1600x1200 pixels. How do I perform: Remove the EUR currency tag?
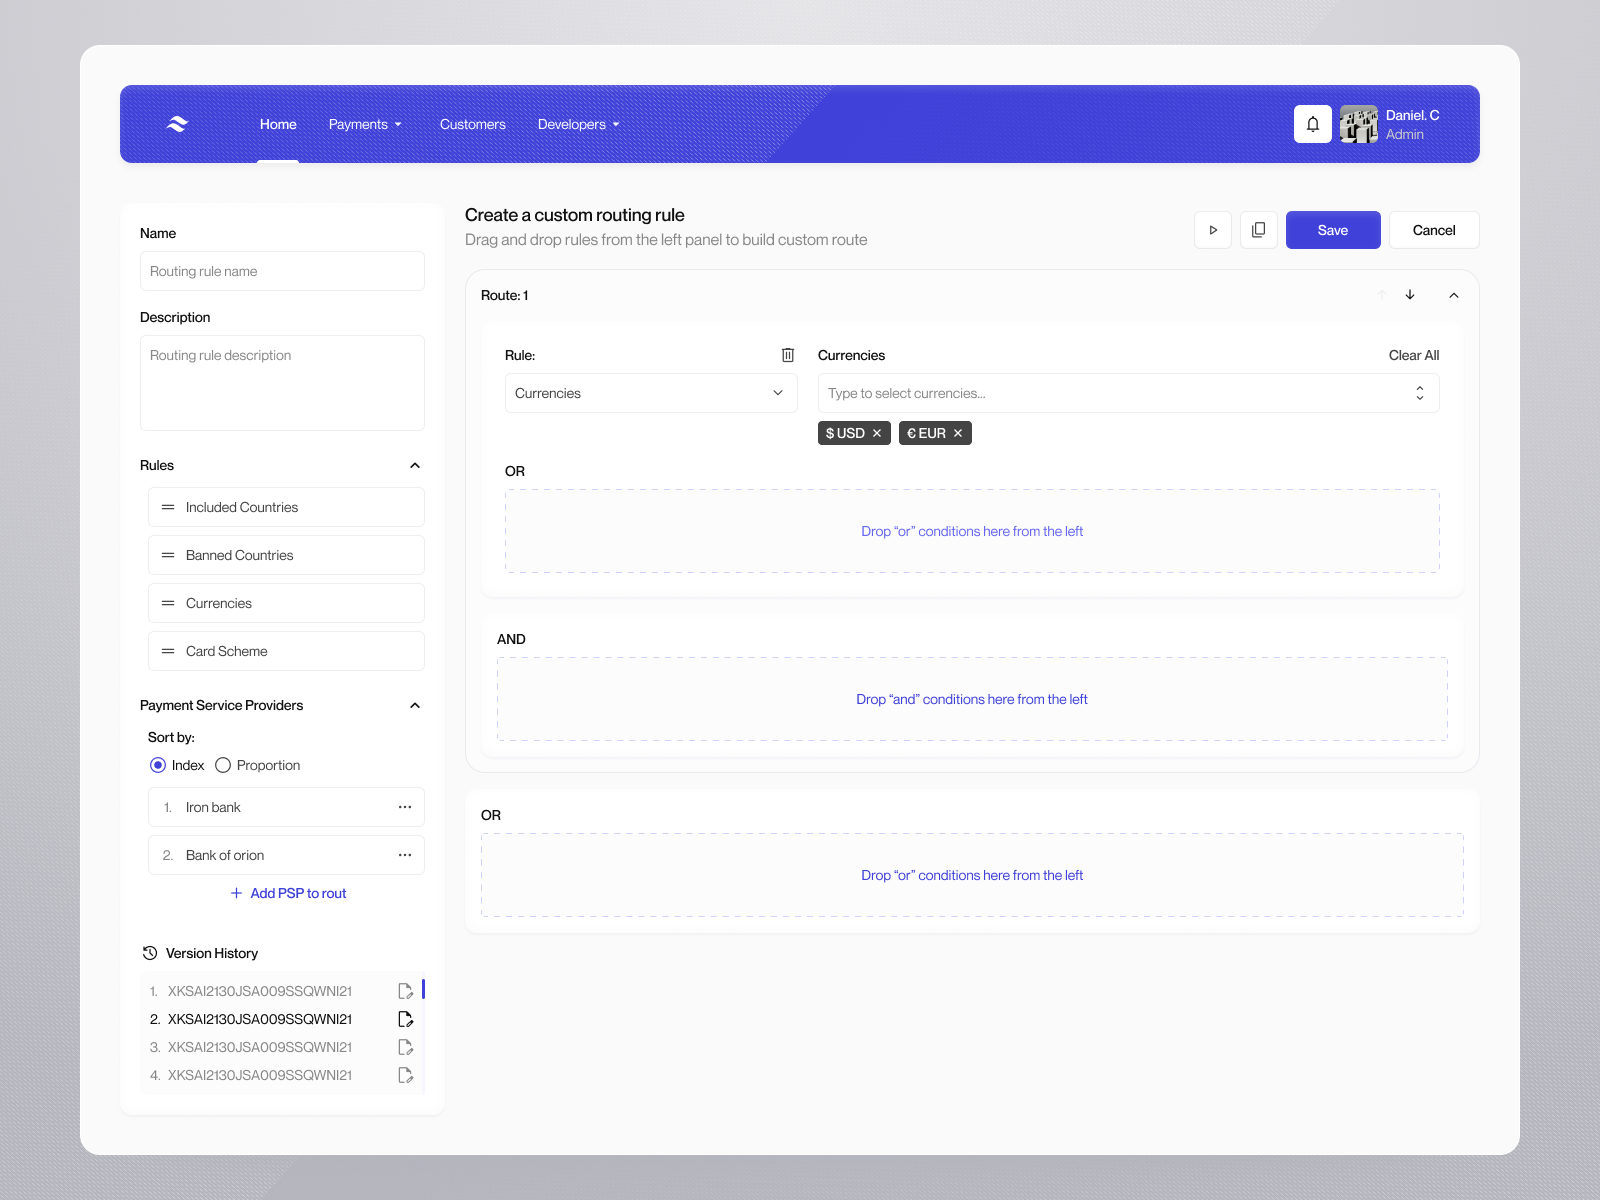click(x=958, y=433)
